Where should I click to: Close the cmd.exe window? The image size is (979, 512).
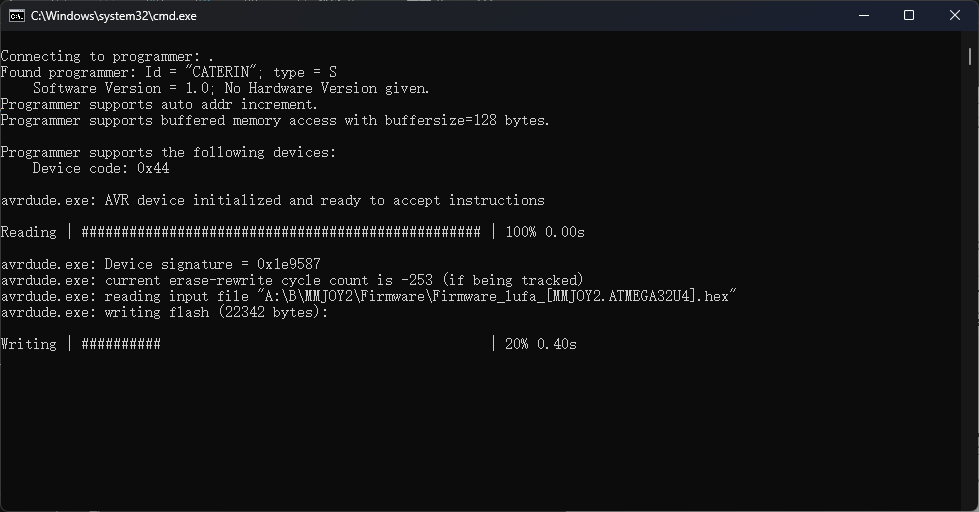click(x=955, y=16)
